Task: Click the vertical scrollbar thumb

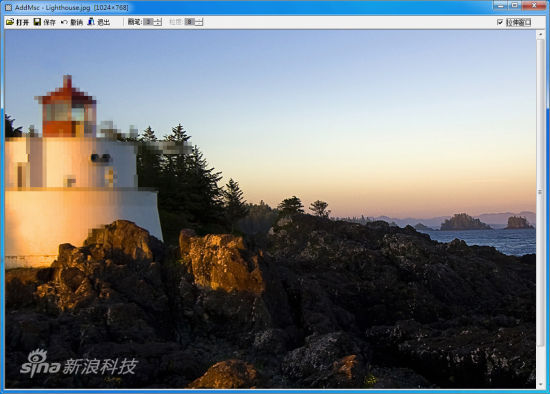Action: (540, 192)
